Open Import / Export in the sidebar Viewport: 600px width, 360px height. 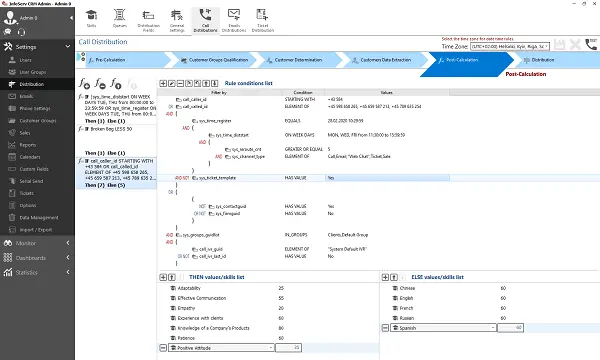[37, 230]
